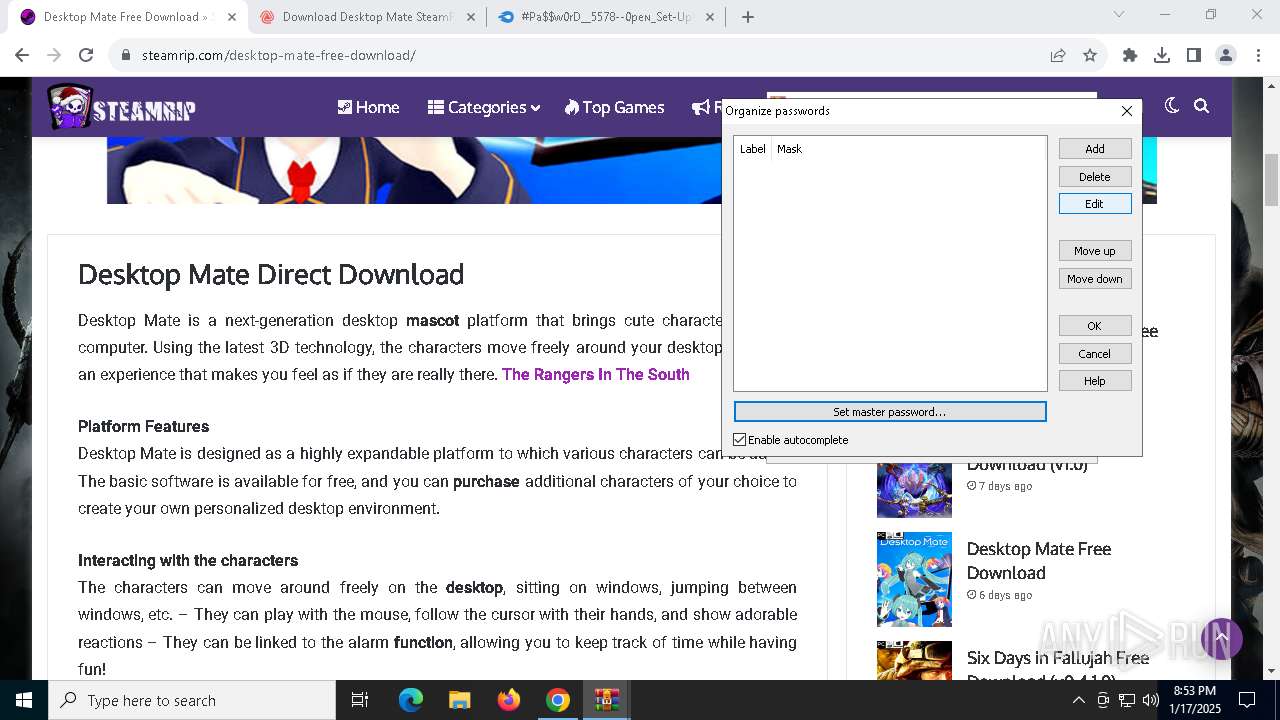
Task: Toggle dark mode with moon icon
Action: tap(1172, 106)
